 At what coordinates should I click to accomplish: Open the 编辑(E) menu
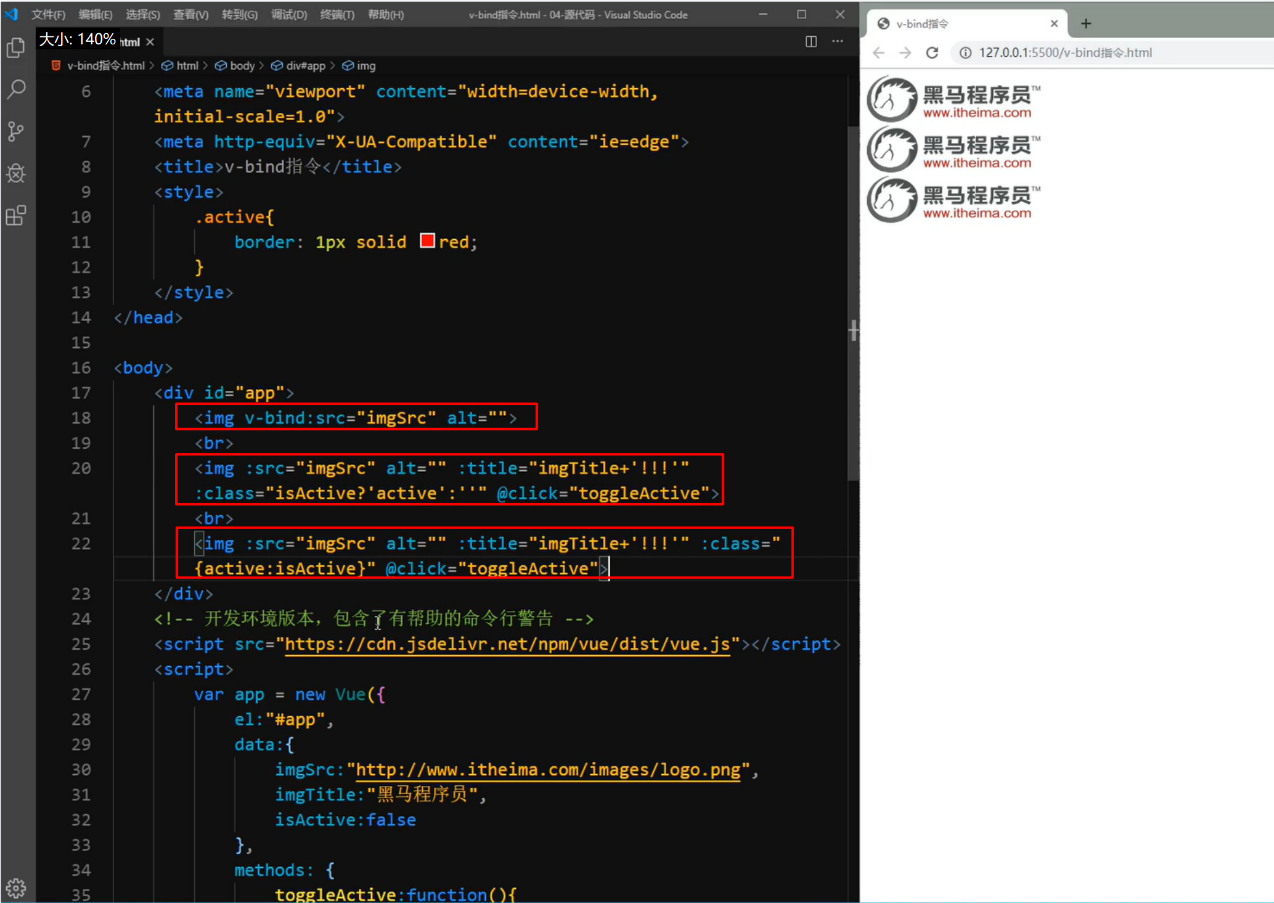click(96, 15)
